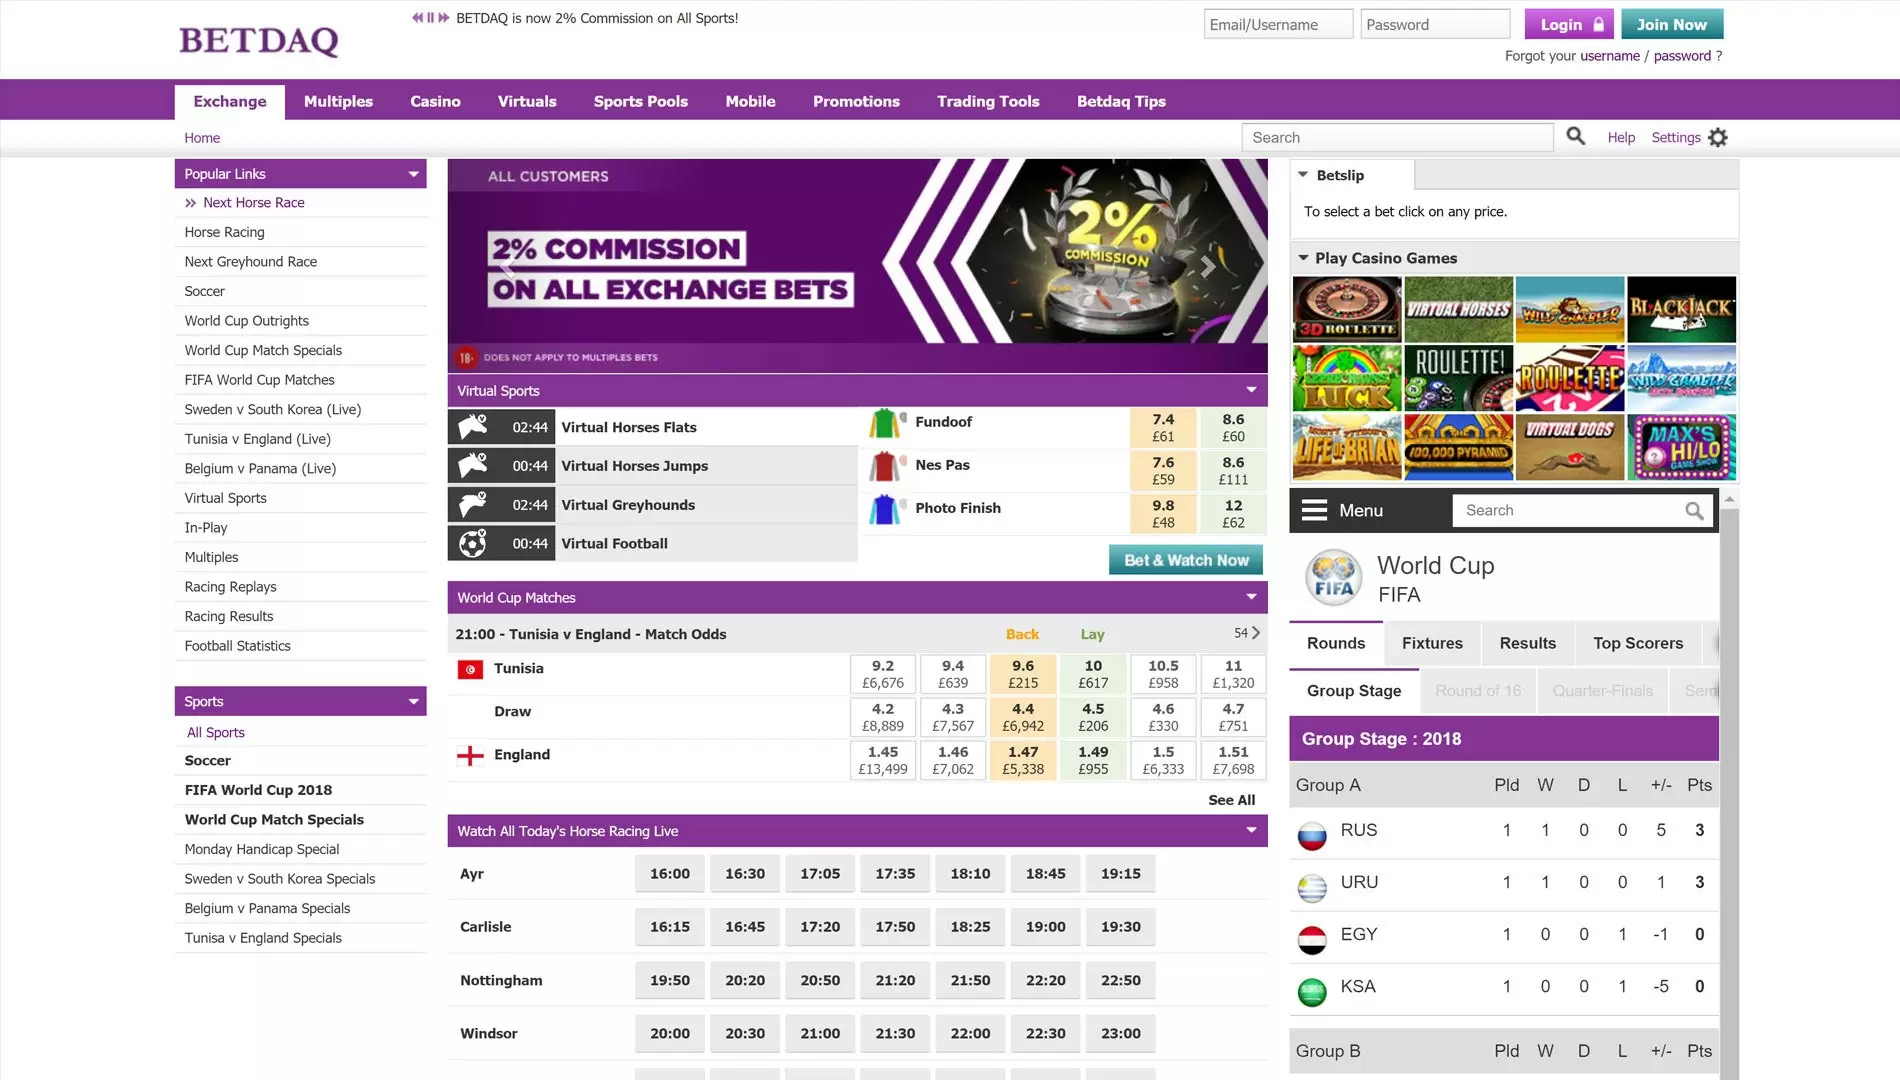Click the Login button

click(1569, 24)
